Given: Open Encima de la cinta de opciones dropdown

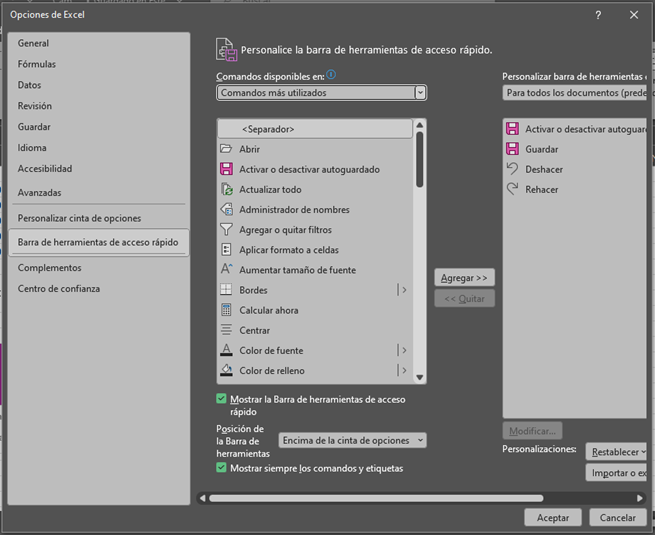Looking at the screenshot, I should (352, 440).
